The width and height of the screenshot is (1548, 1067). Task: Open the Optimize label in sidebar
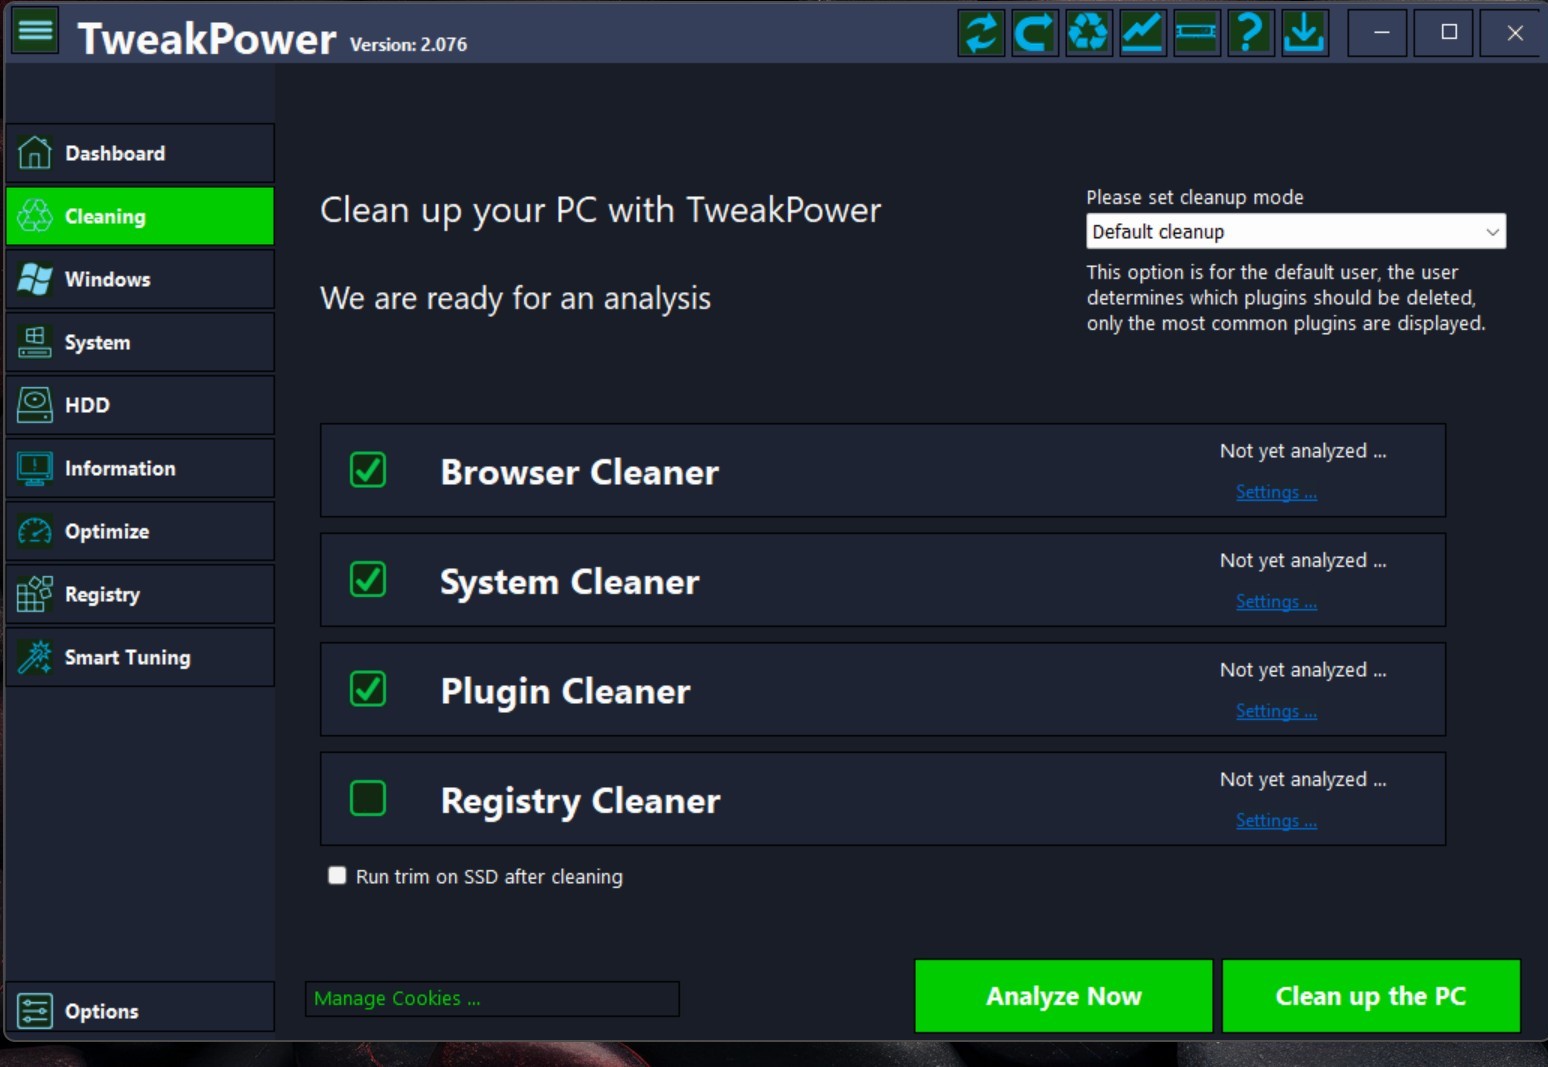point(107,531)
